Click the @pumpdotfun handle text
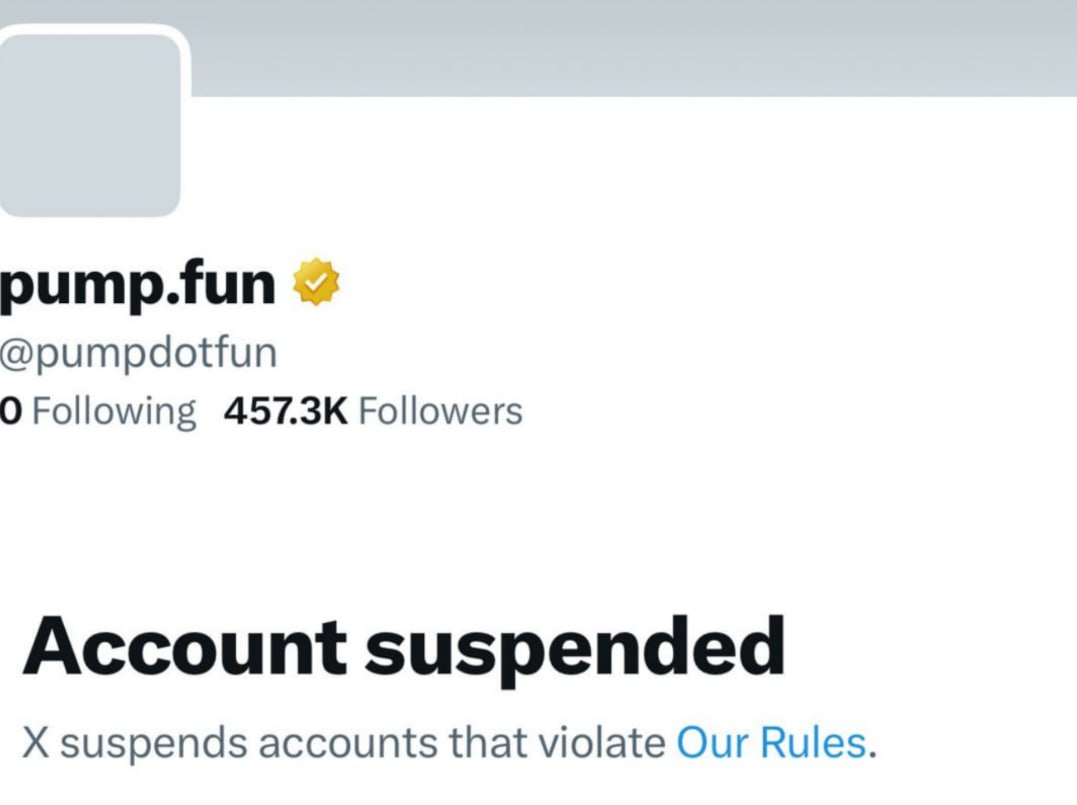This screenshot has width=1077, height=805. click(138, 353)
